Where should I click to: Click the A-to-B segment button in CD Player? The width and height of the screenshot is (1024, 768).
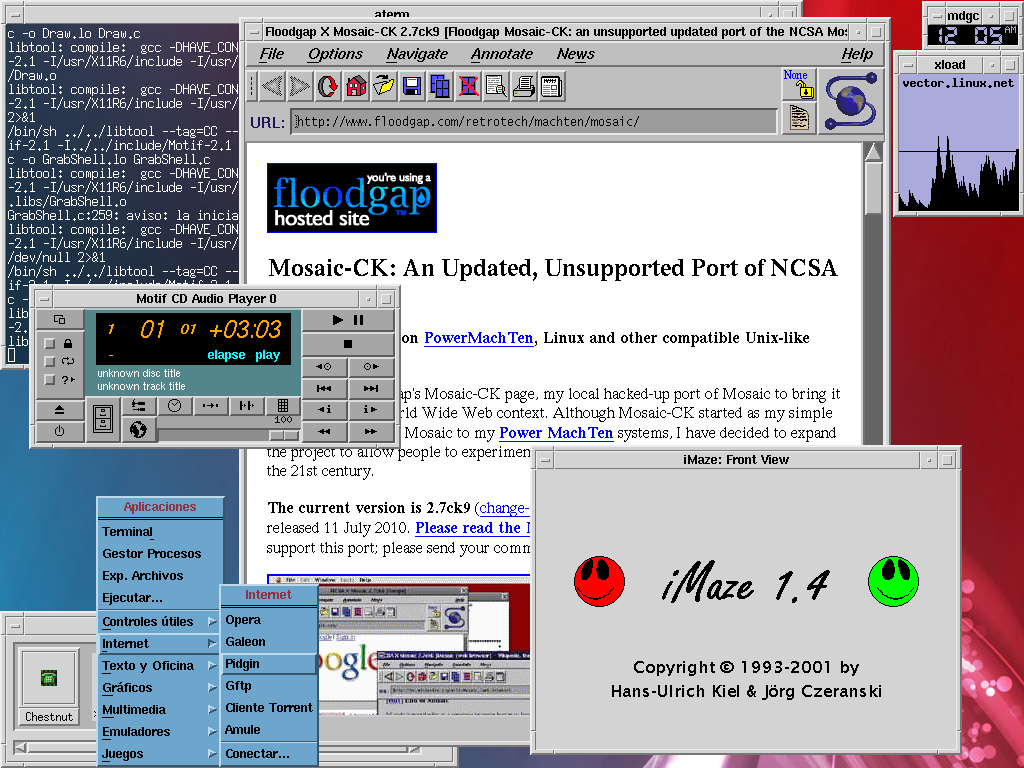[210, 406]
